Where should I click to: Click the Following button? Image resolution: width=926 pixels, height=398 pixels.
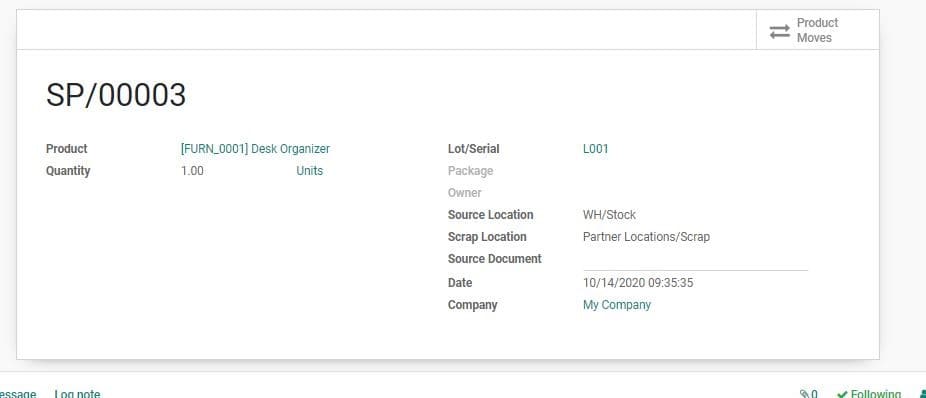(x=869, y=393)
